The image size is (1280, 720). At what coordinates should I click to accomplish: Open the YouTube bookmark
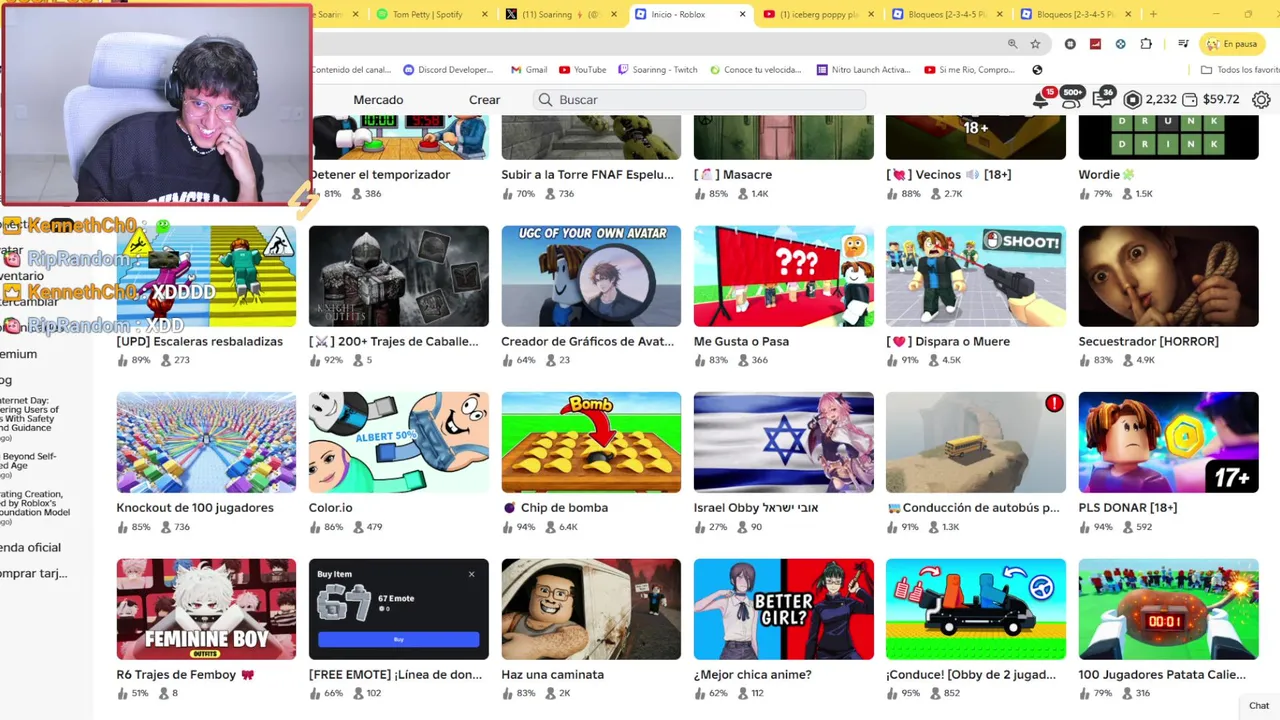582,70
